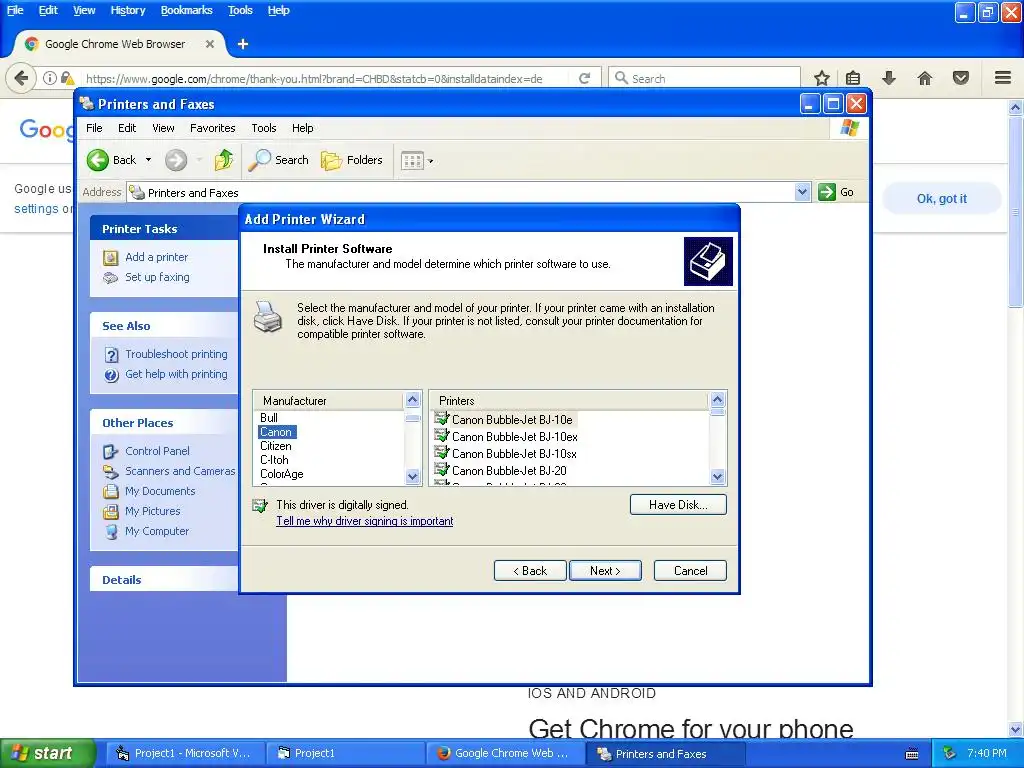1024x768 pixels.
Task: Open the Firefox bookmarks list icon
Action: 853,78
